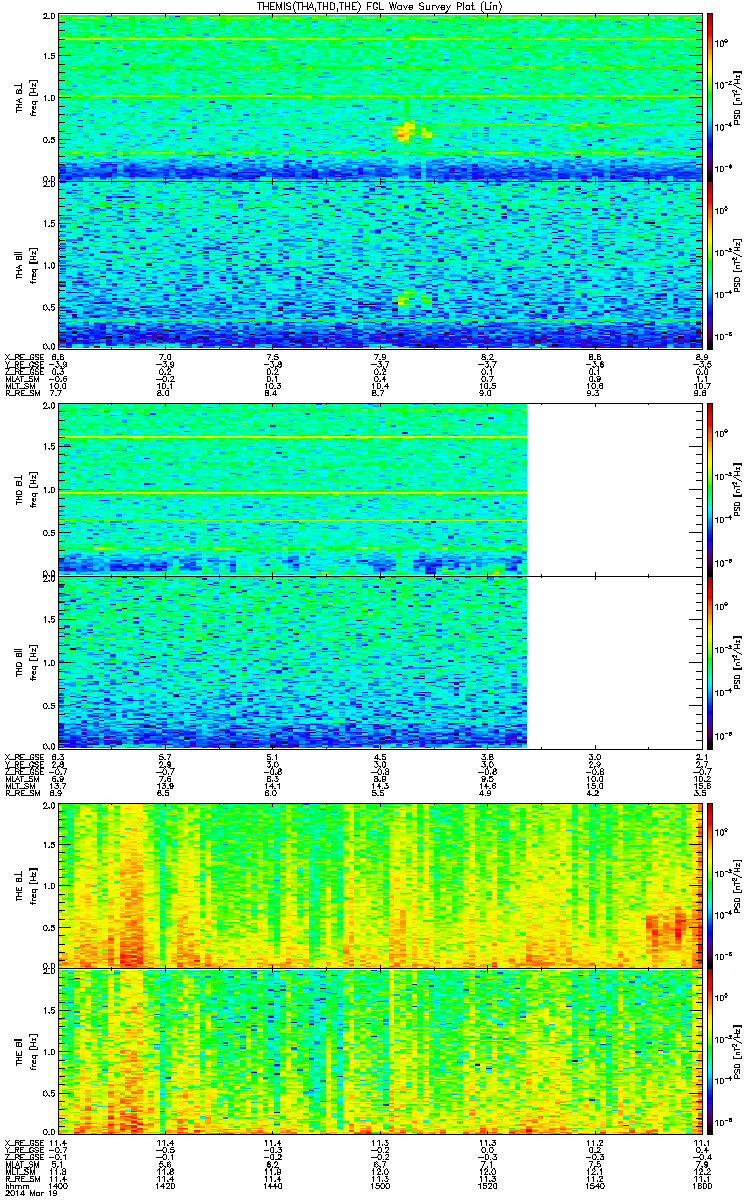Viewport: 750px width, 1200px height.
Task: Click the red patch at right of THE B-perpendicular panel
Action: click(667, 929)
